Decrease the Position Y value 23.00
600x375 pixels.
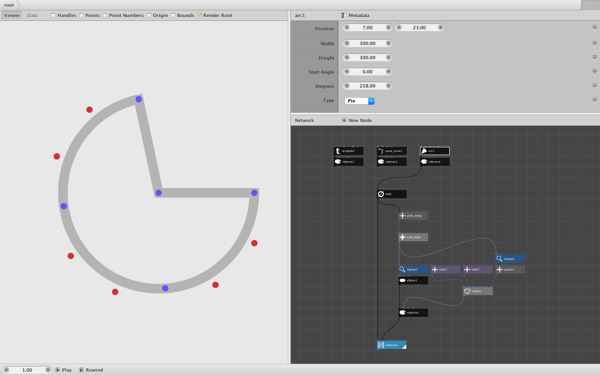(399, 28)
